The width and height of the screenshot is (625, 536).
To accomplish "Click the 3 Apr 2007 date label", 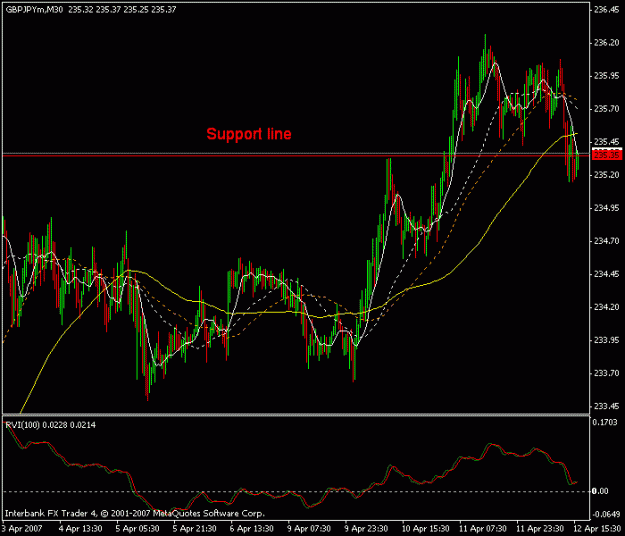I will tap(22, 529).
